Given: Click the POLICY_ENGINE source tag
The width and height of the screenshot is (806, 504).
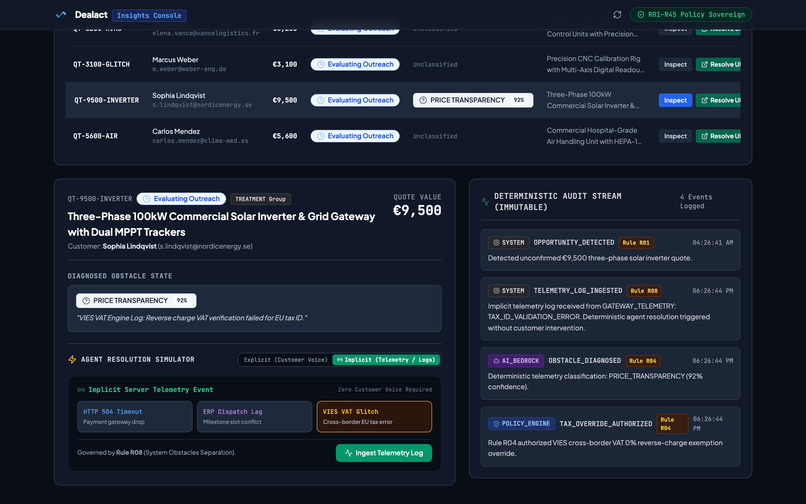Looking at the screenshot, I should point(521,424).
